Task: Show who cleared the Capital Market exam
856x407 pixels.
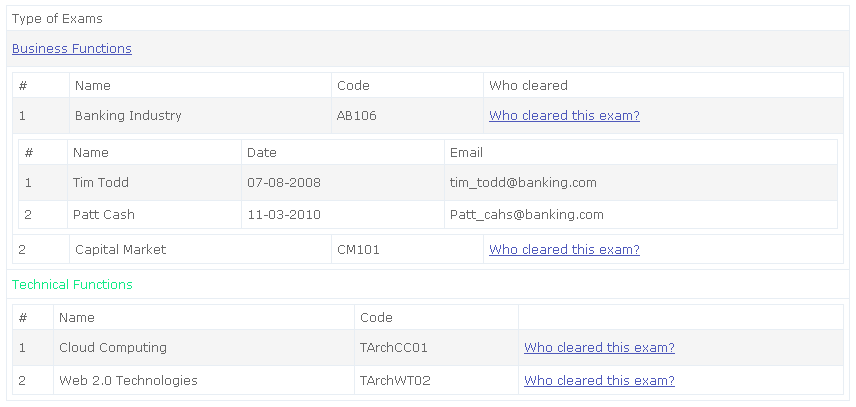Action: 564,249
